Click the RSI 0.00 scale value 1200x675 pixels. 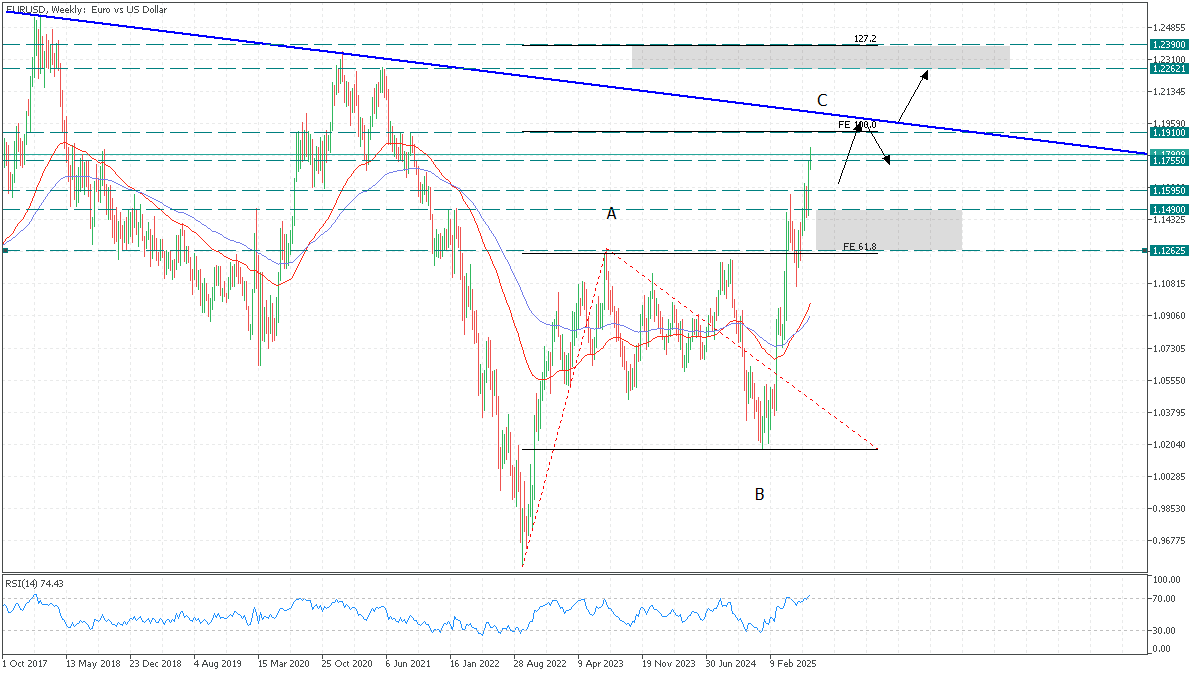point(1162,649)
